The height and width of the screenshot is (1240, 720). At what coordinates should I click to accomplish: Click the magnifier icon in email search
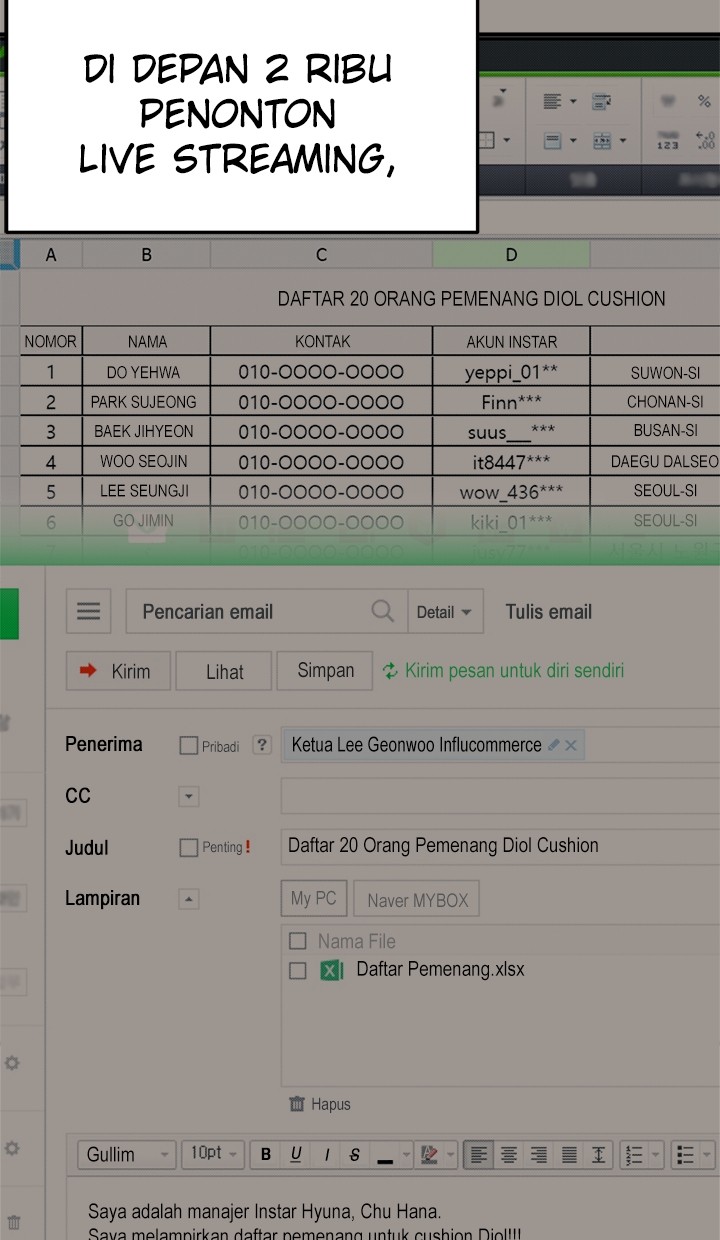point(382,611)
